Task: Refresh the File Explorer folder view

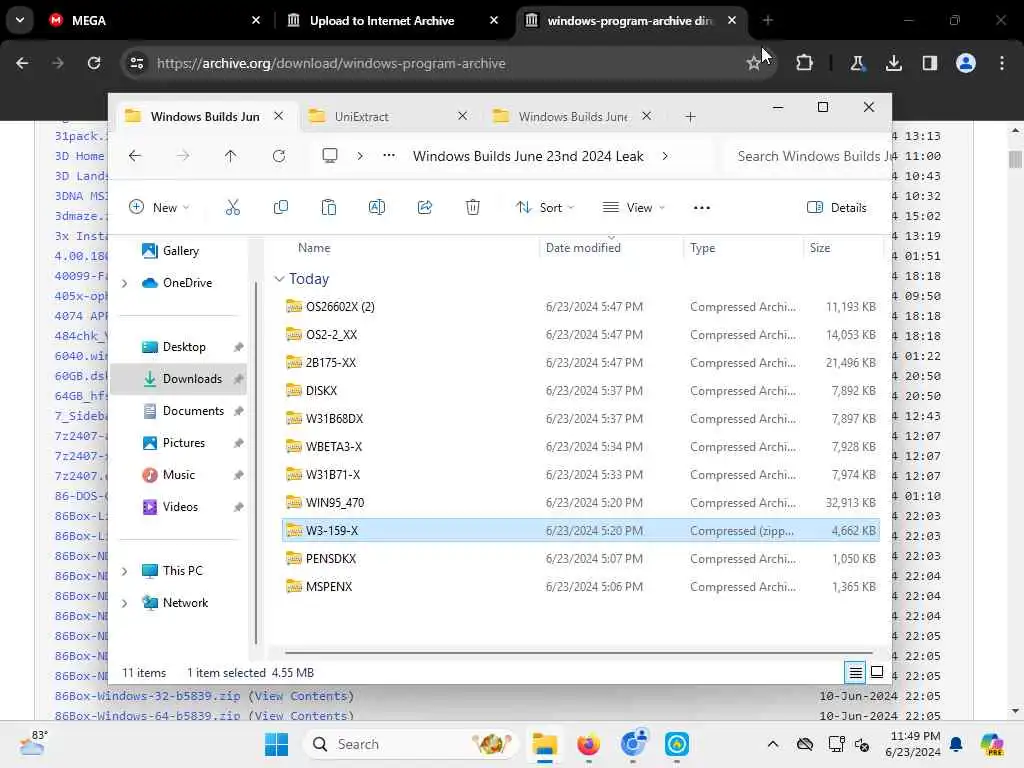Action: tap(279, 156)
